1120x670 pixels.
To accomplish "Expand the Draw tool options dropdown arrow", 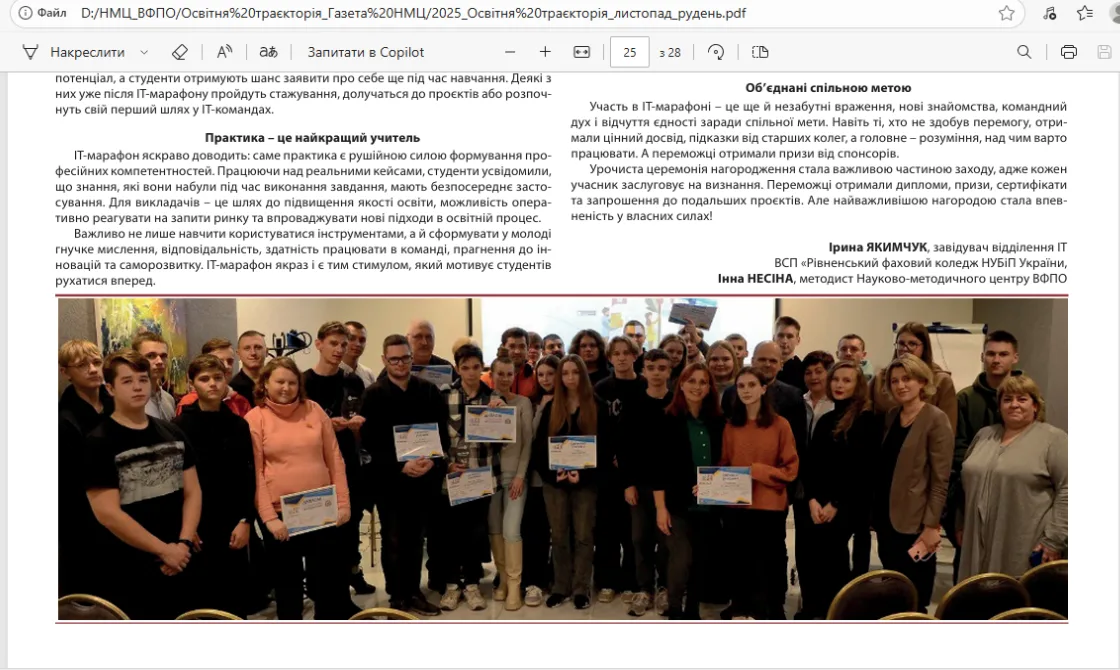I will 144,52.
